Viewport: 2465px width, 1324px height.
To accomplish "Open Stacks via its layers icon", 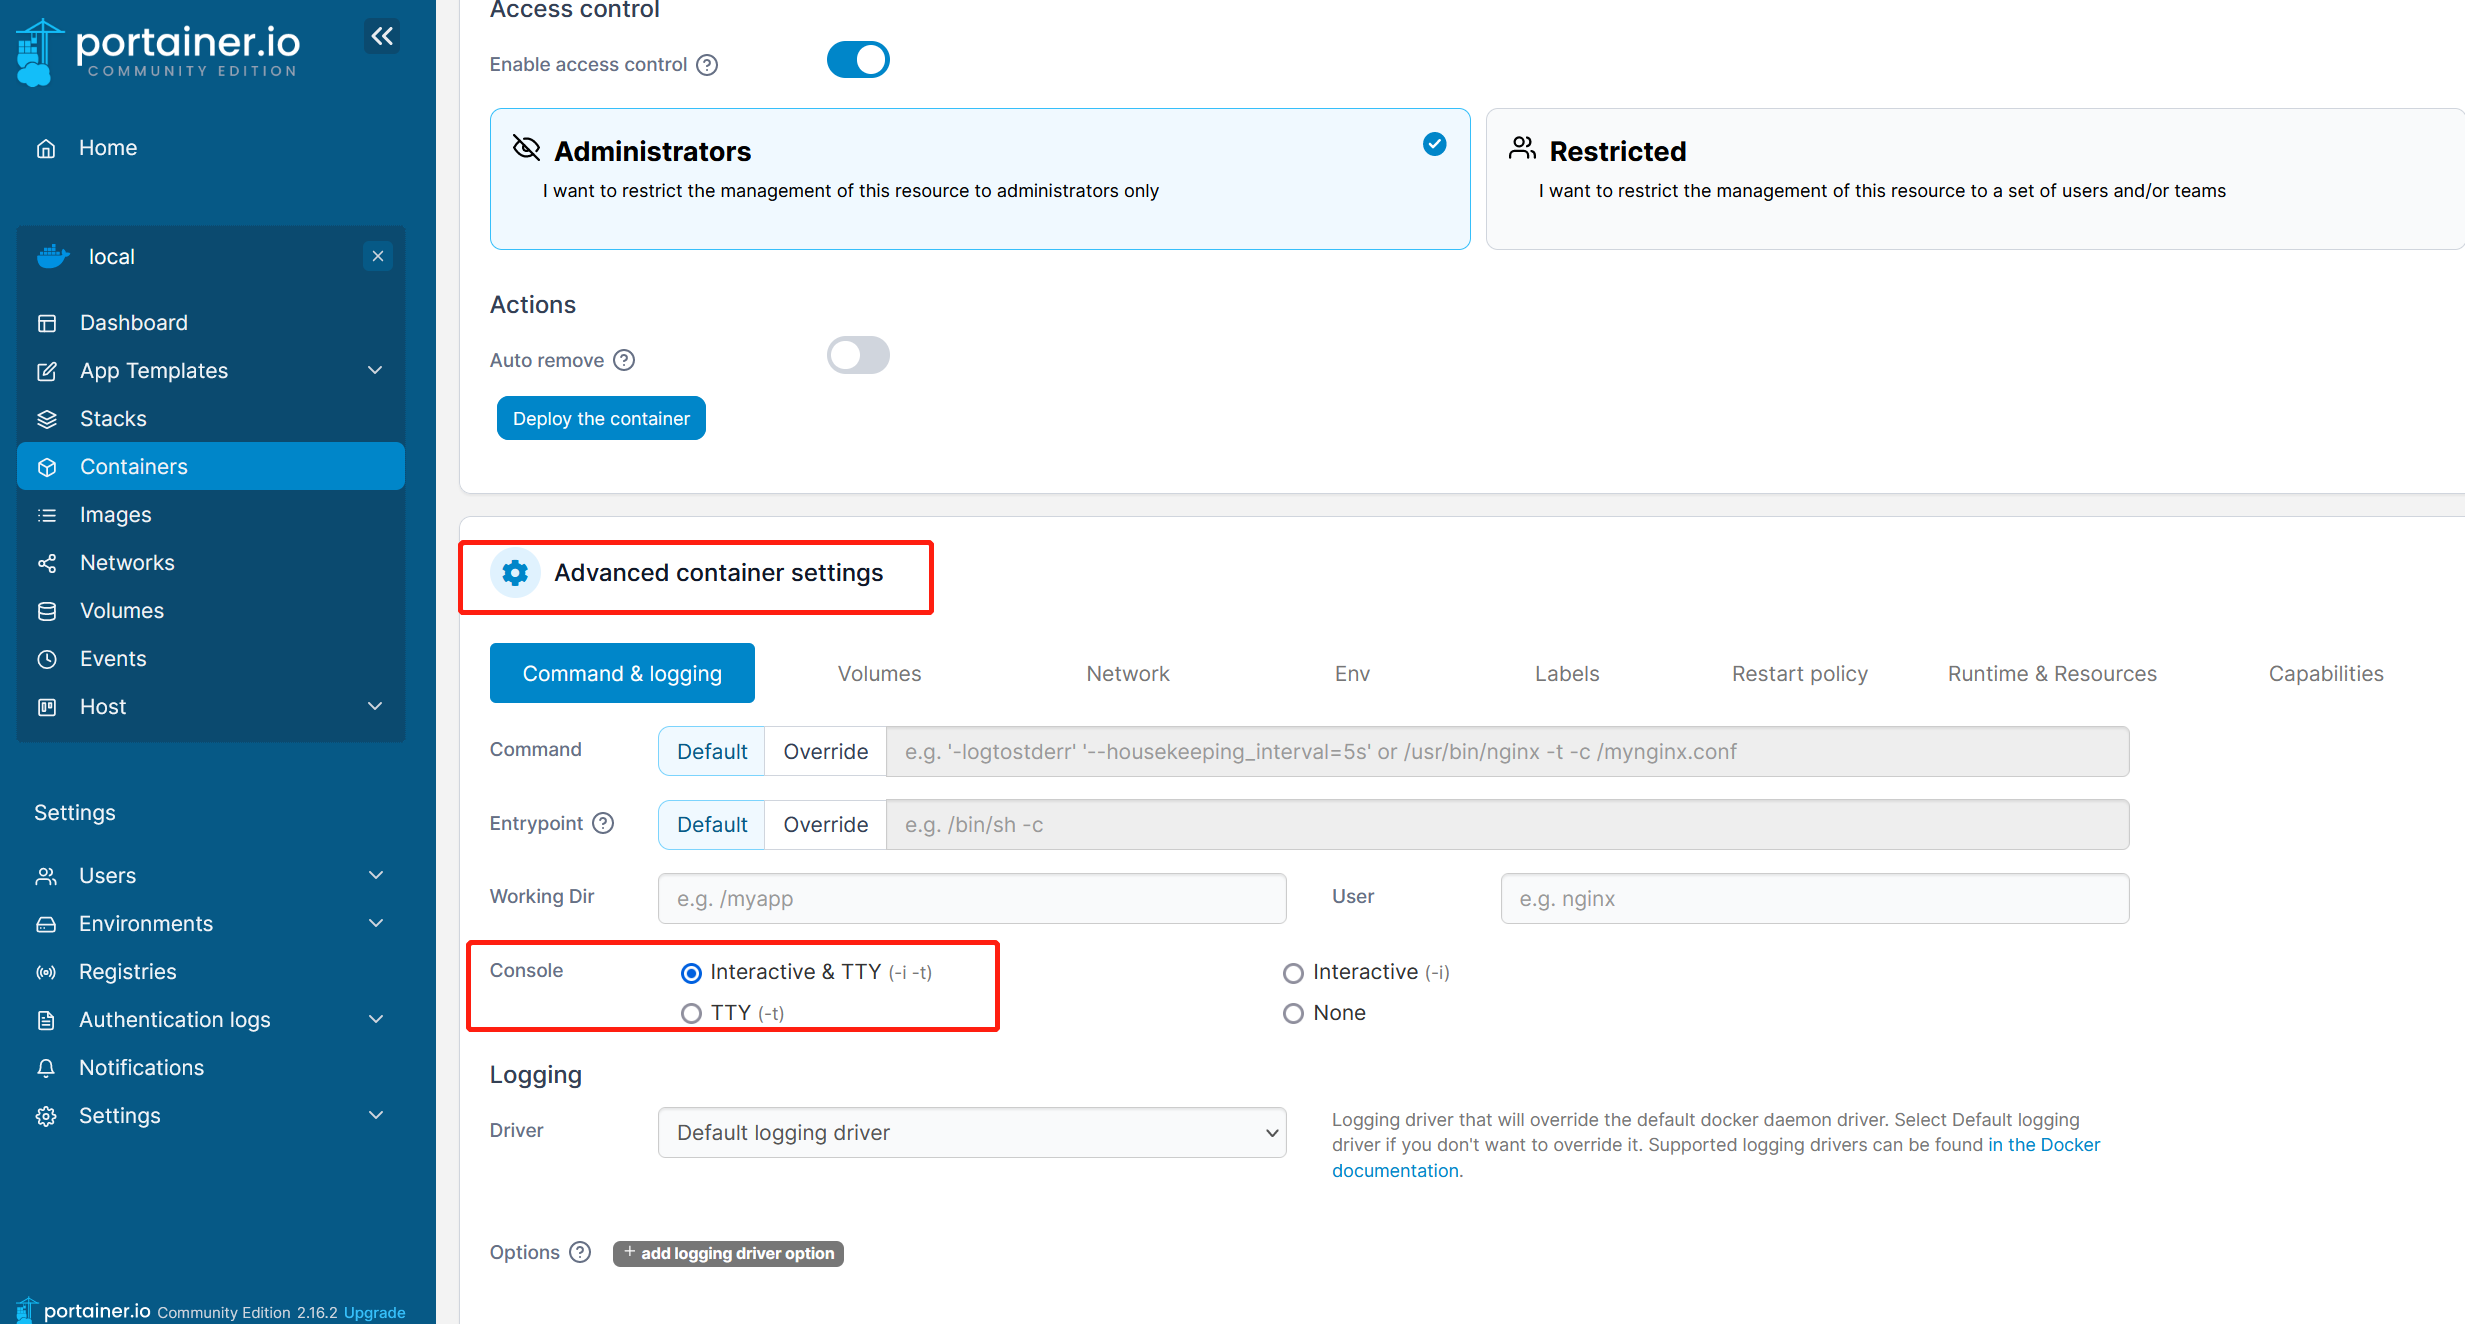I will [x=47, y=419].
